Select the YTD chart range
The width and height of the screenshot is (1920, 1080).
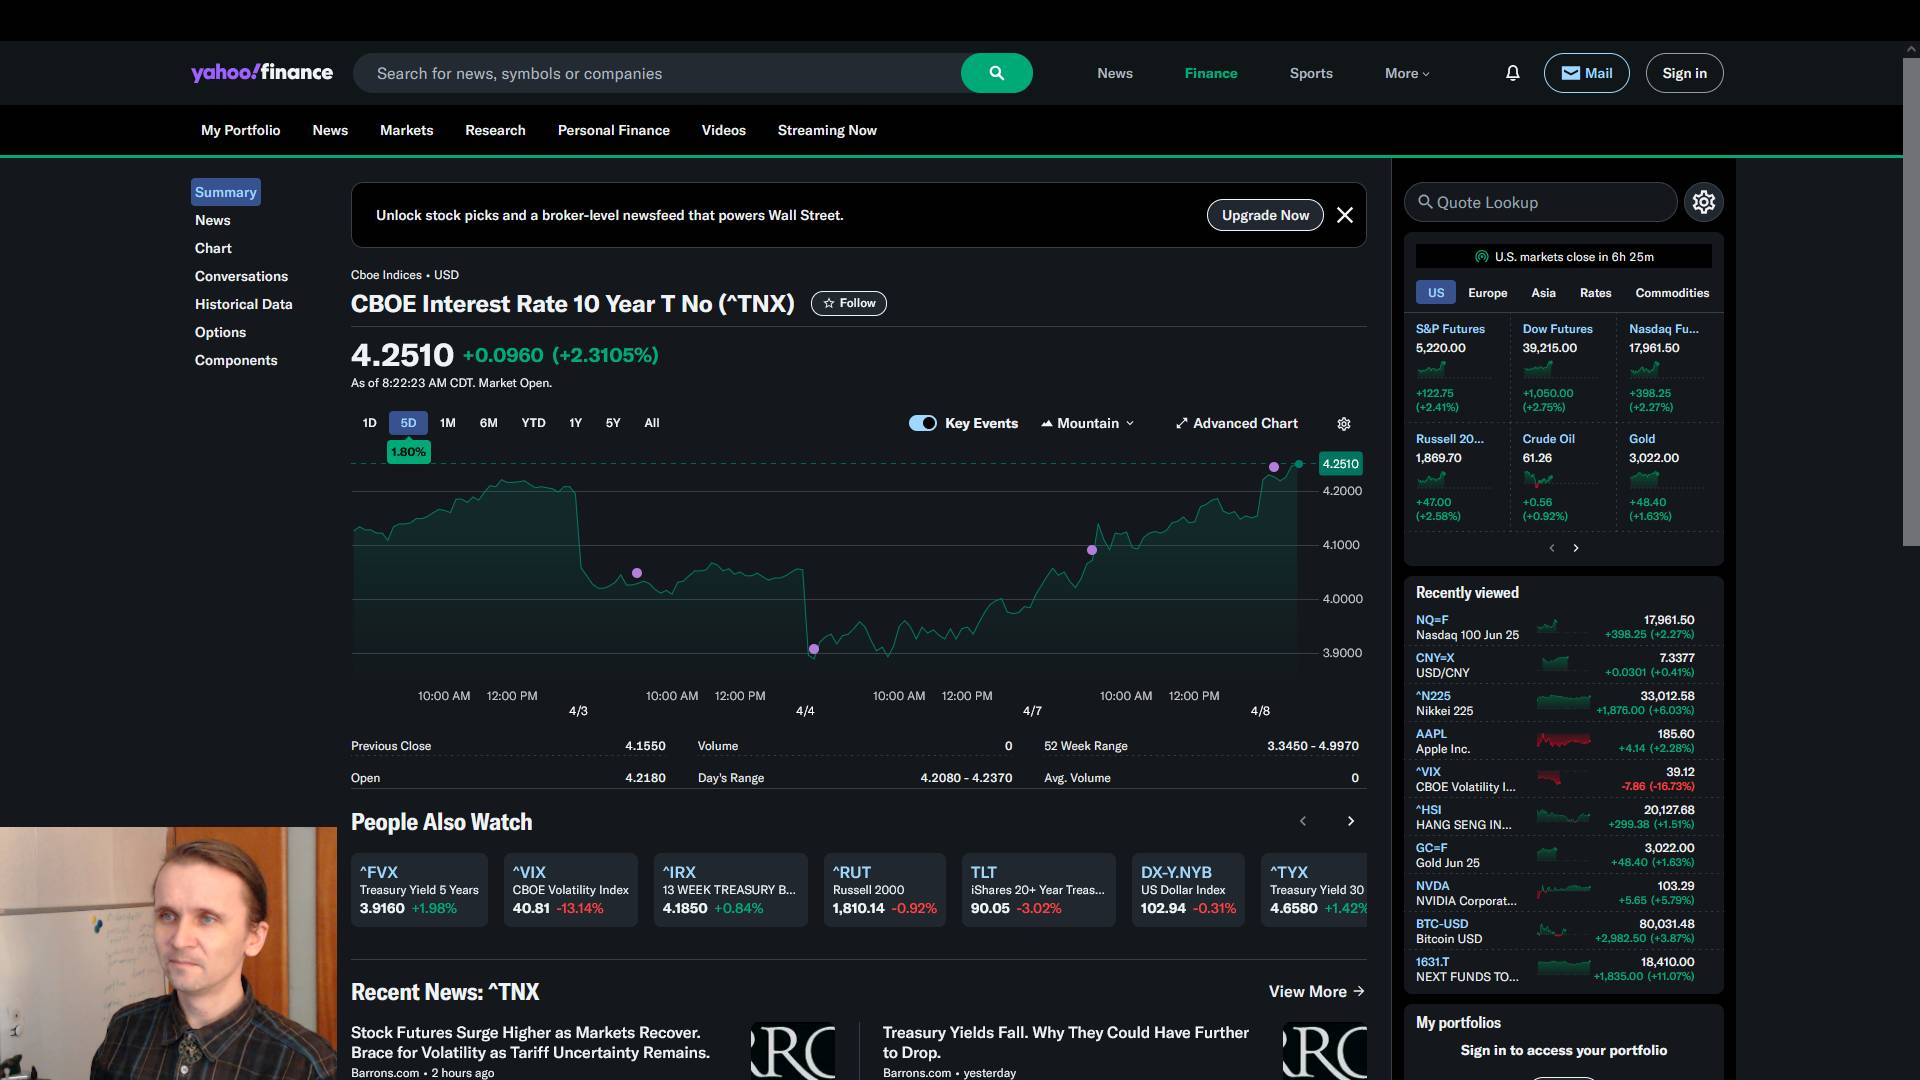[x=533, y=423]
